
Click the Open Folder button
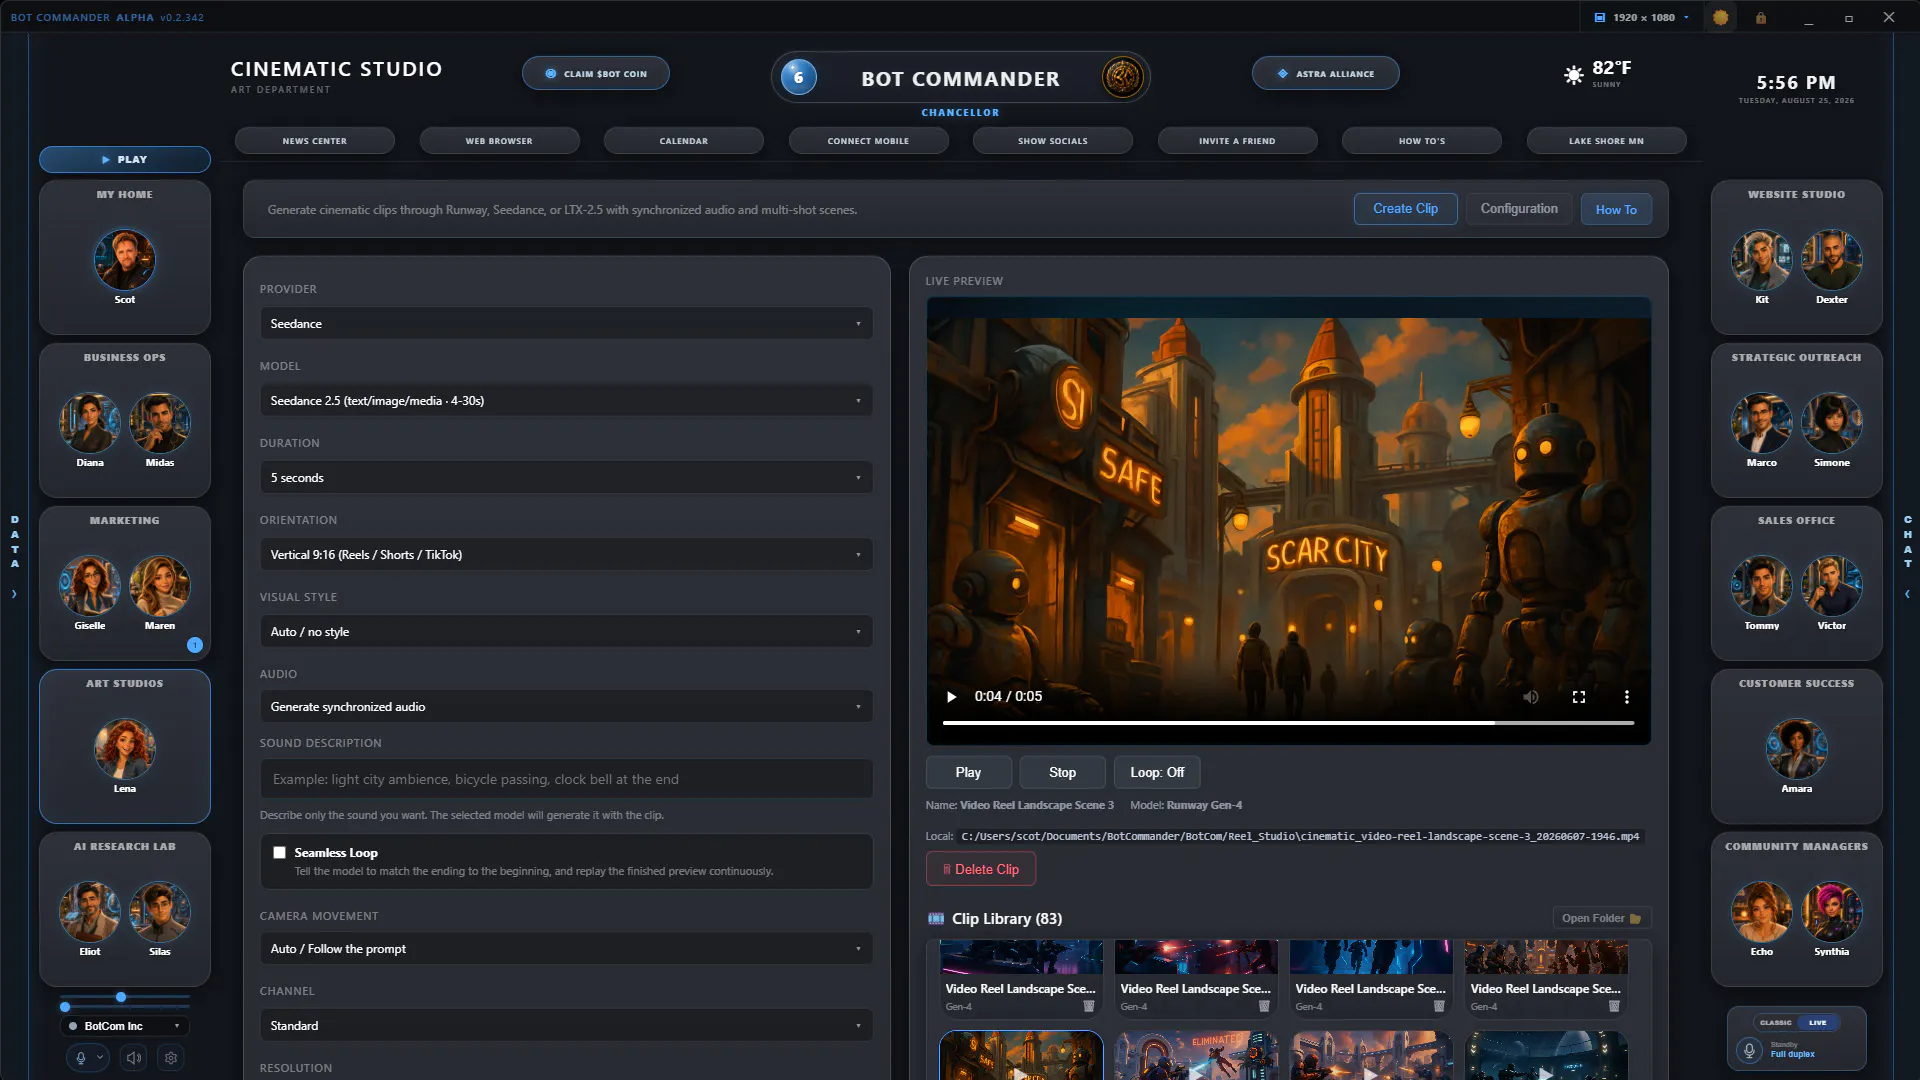pyautogui.click(x=1601, y=918)
